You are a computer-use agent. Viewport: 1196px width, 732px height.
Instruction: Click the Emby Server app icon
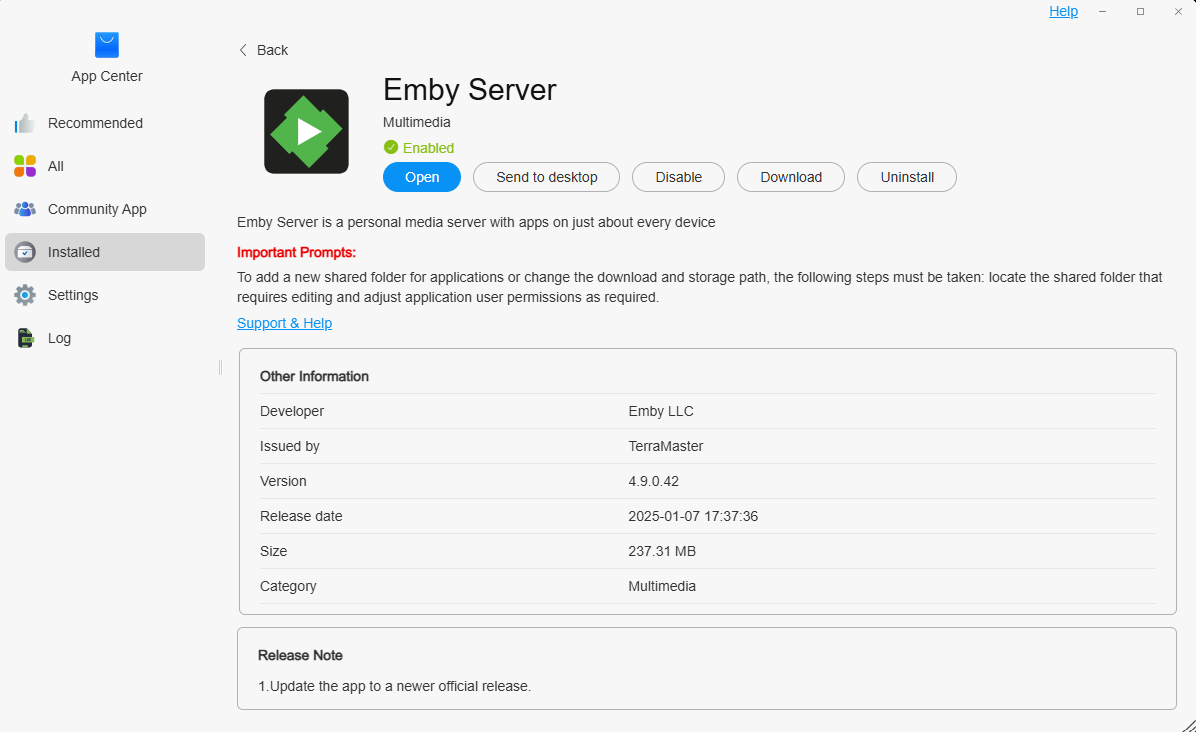[306, 131]
